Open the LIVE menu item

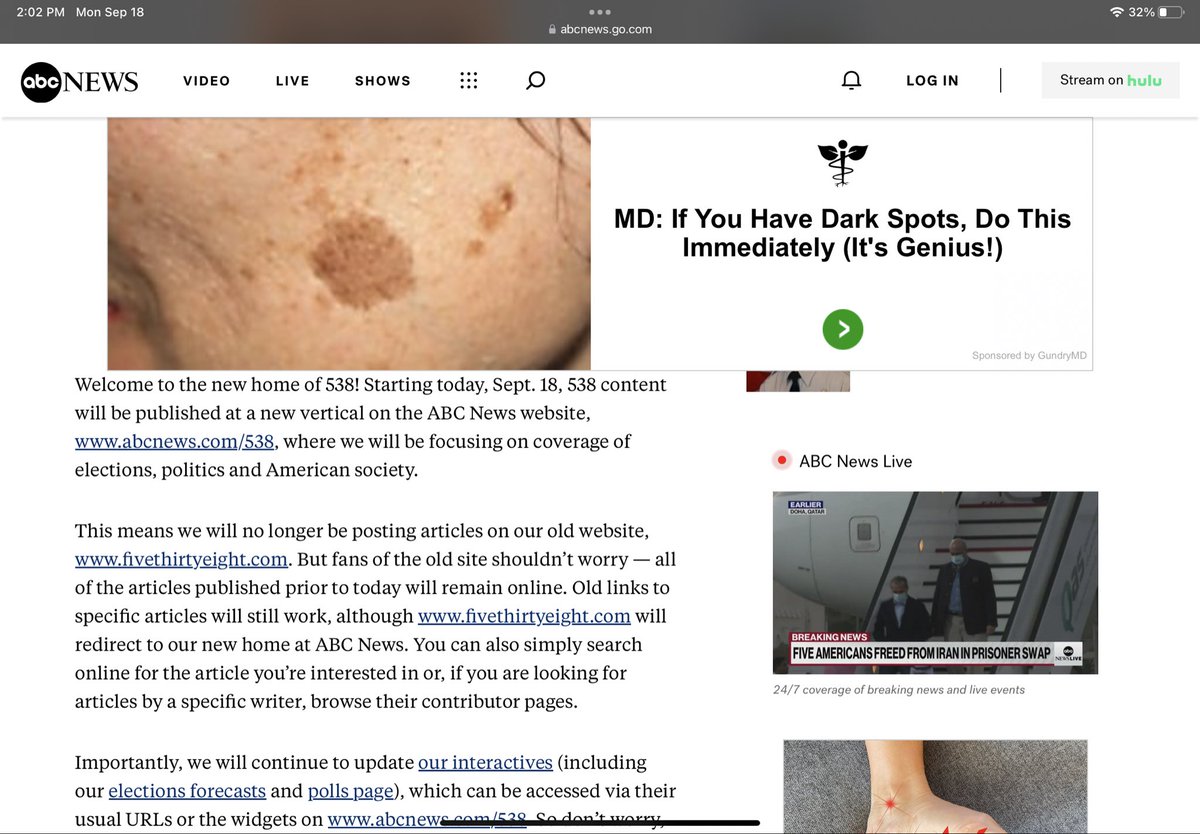pos(292,81)
